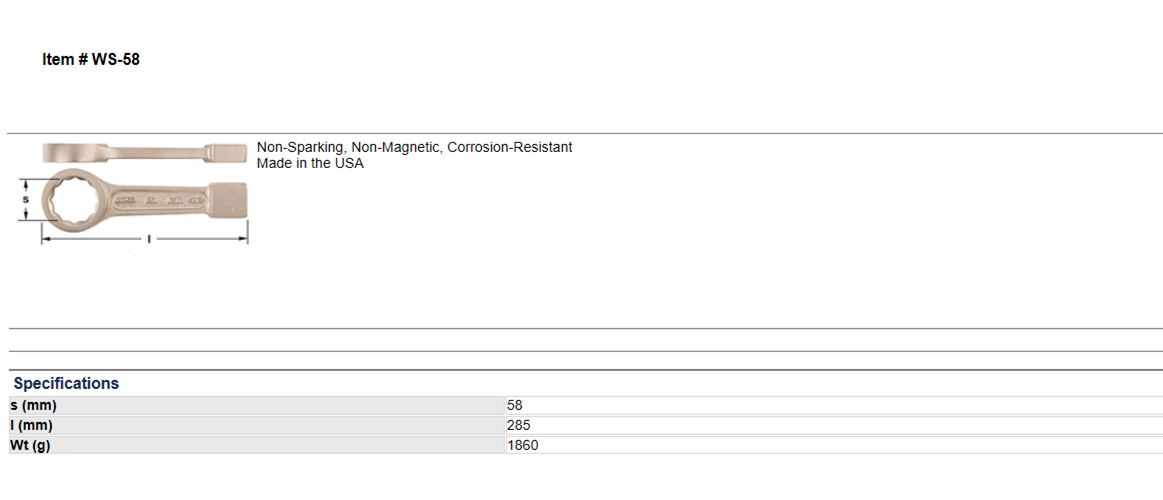
Task: Click the square striking block on lower wrench
Action: 227,200
